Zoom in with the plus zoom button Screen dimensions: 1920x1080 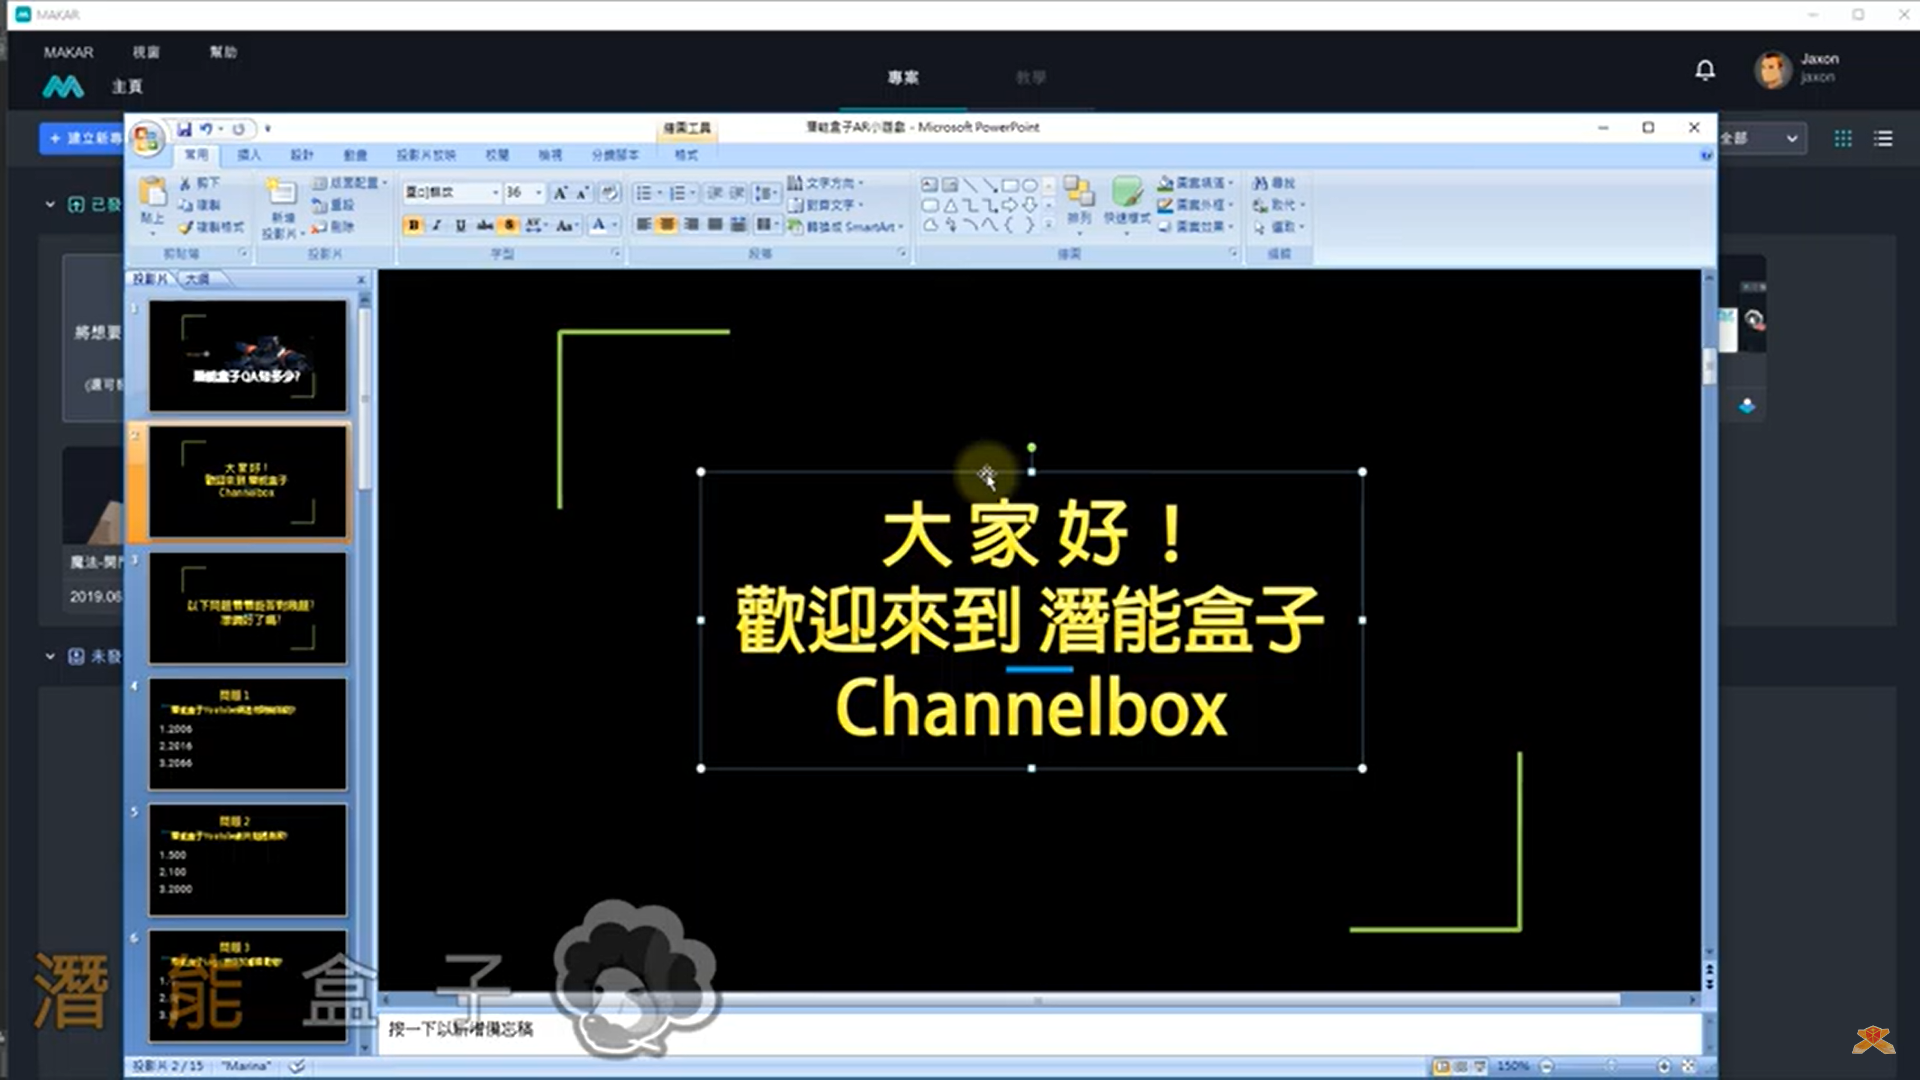click(1664, 1066)
